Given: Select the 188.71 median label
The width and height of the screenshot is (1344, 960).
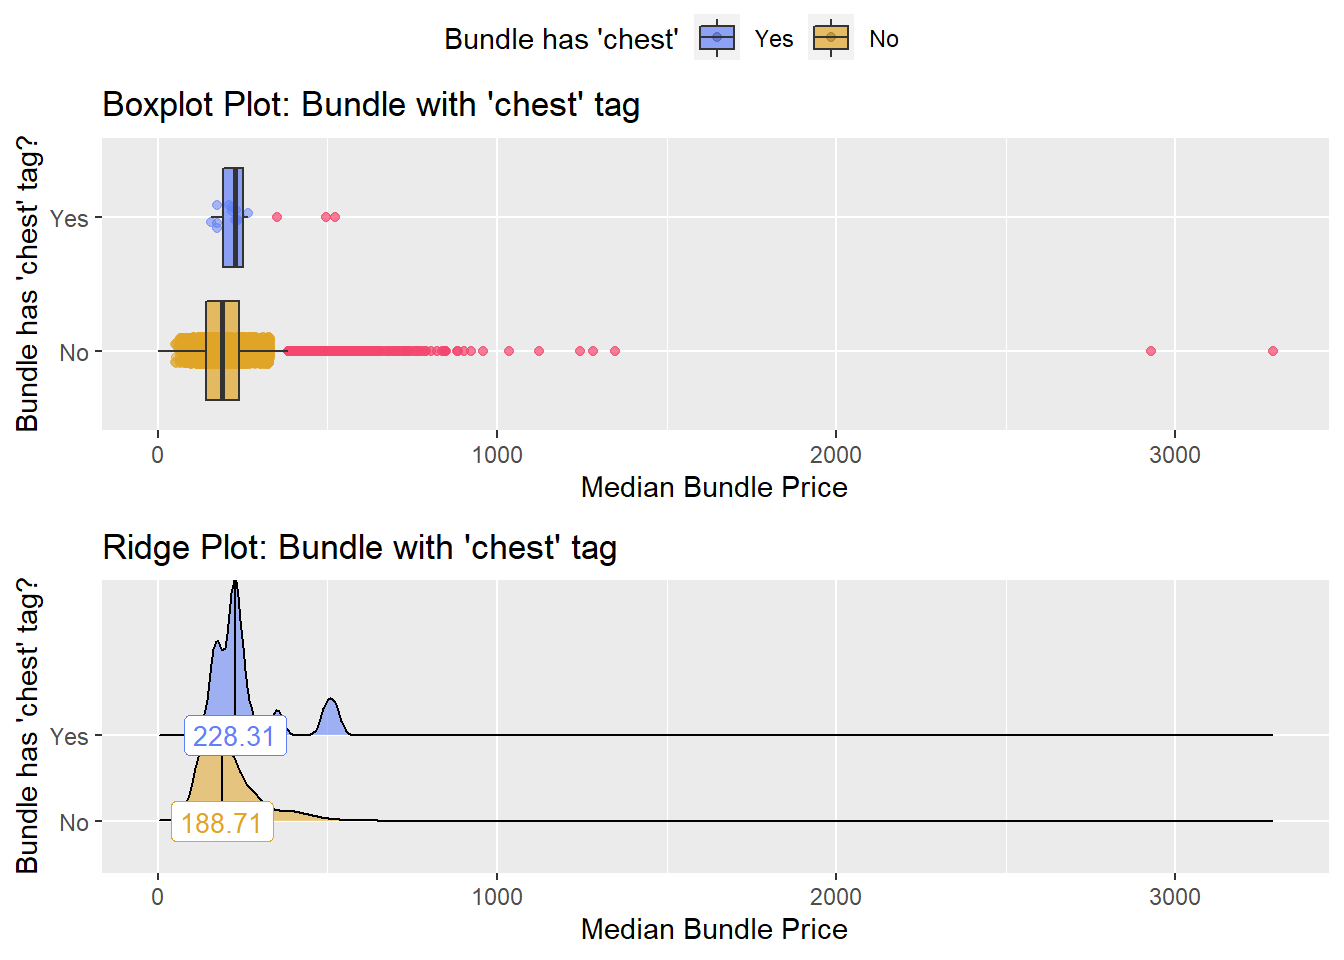Looking at the screenshot, I should click(x=222, y=822).
